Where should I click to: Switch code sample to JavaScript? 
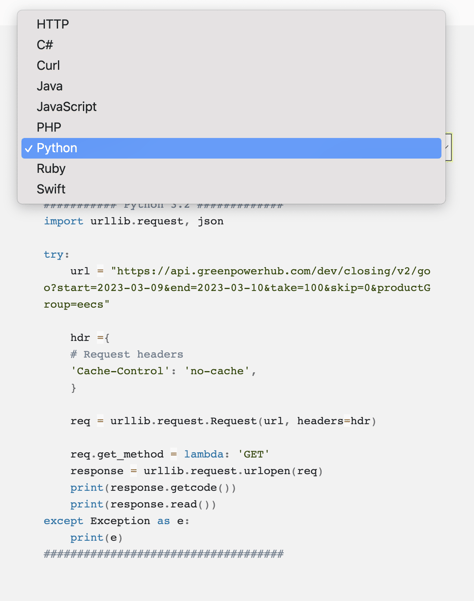[231, 107]
